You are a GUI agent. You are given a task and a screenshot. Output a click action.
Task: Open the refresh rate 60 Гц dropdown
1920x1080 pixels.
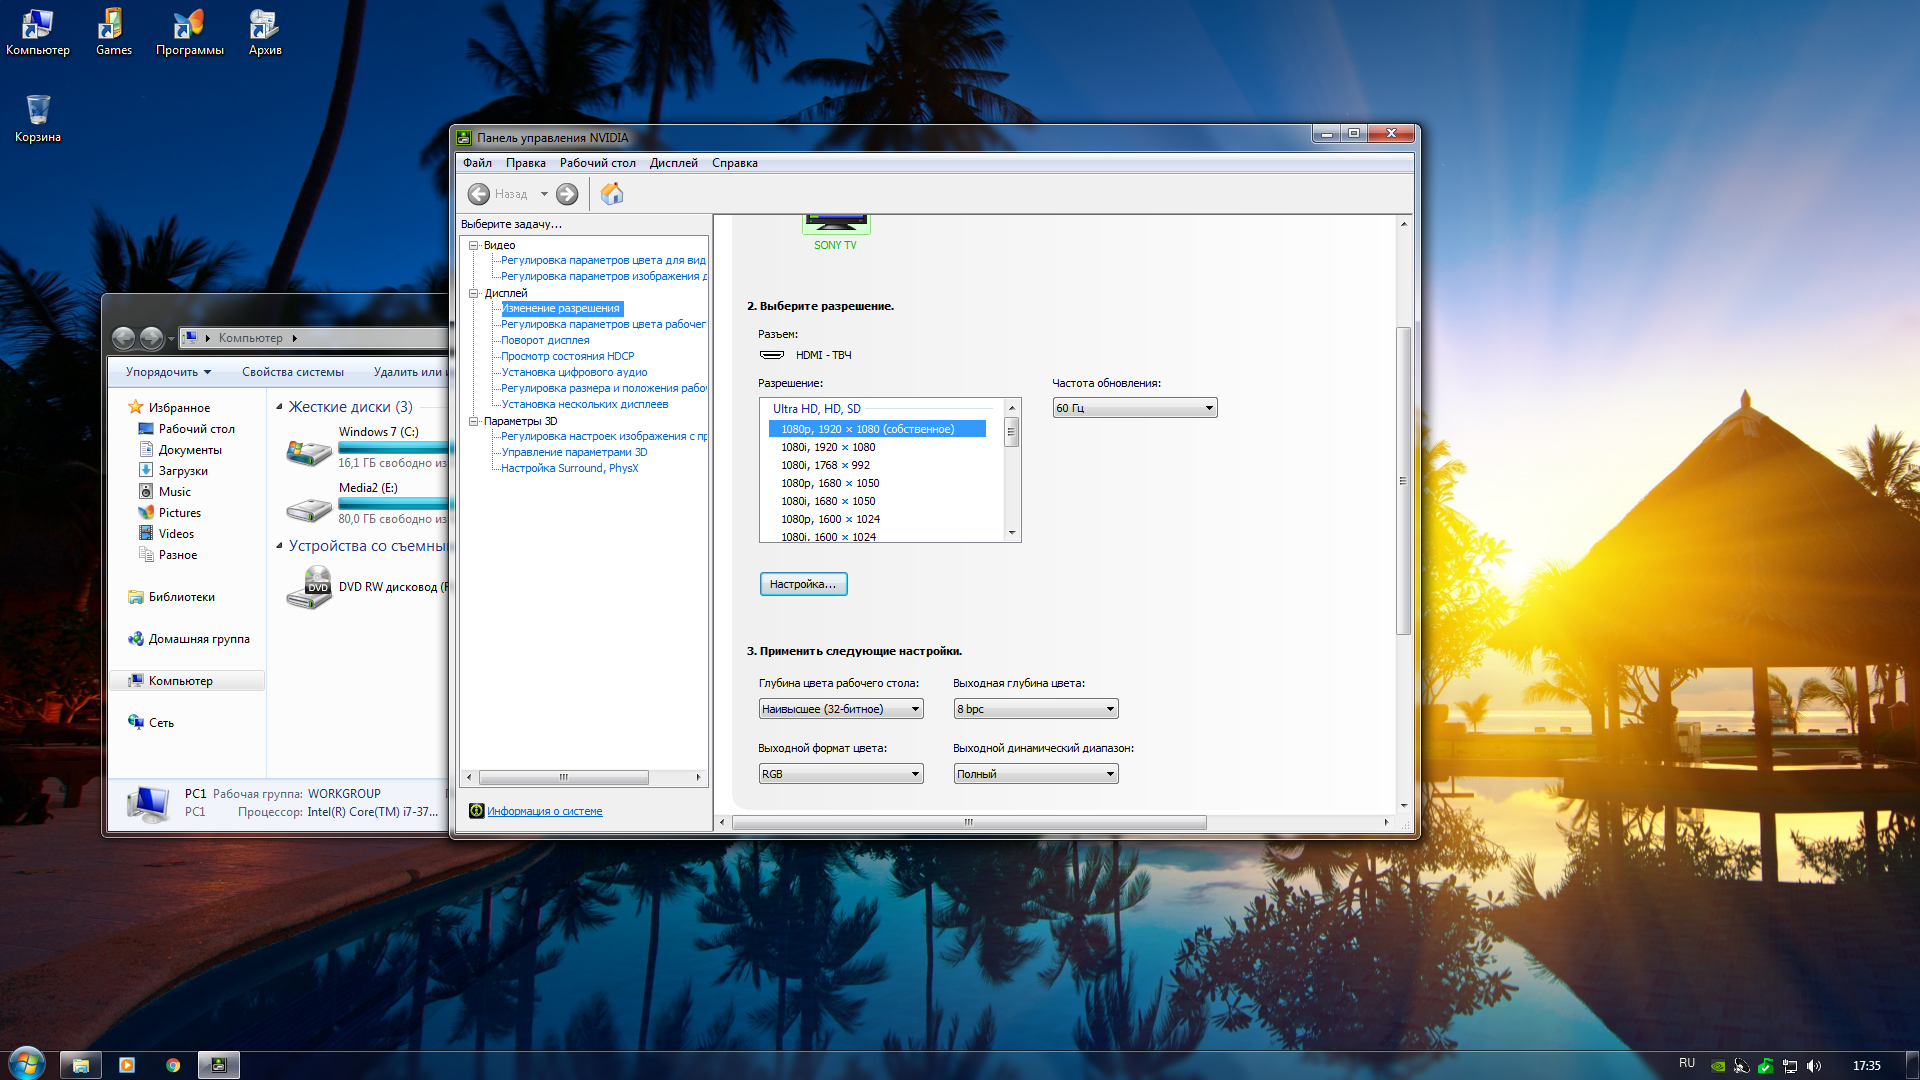[1134, 408]
